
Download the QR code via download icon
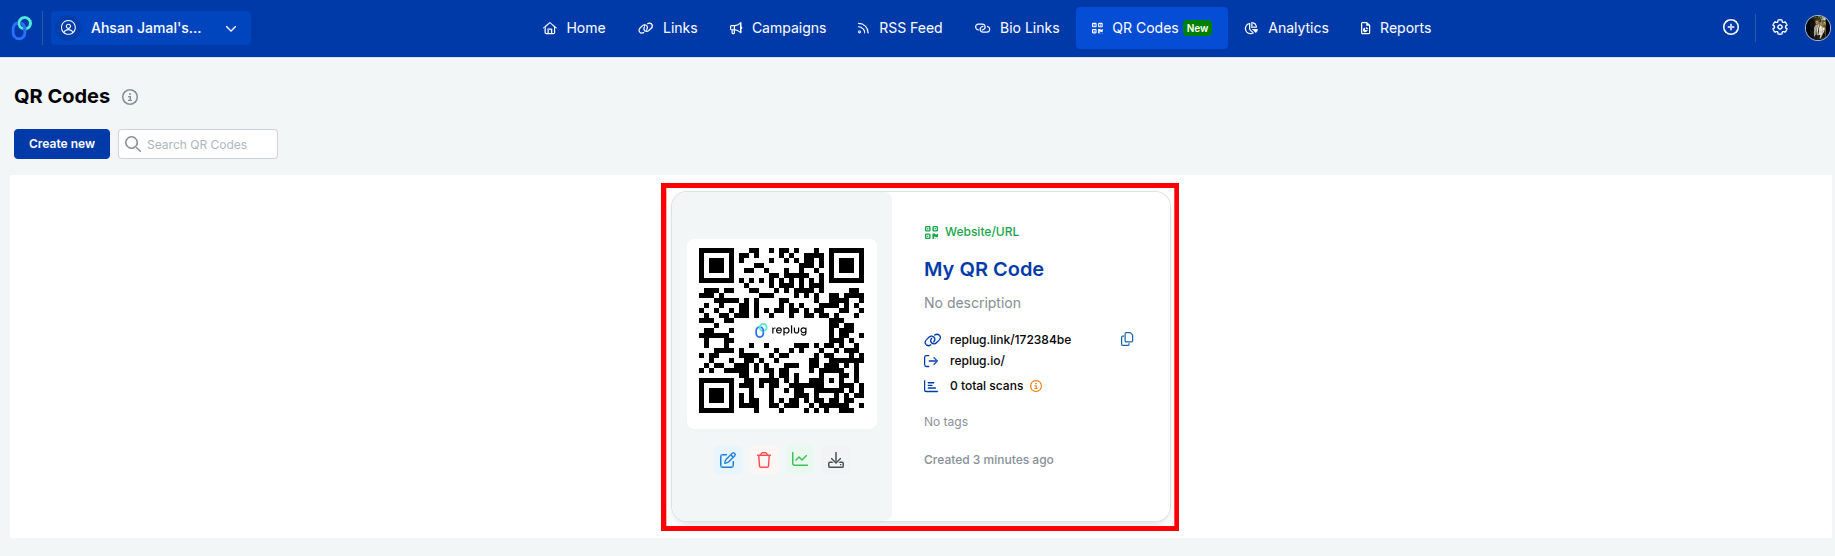click(836, 460)
